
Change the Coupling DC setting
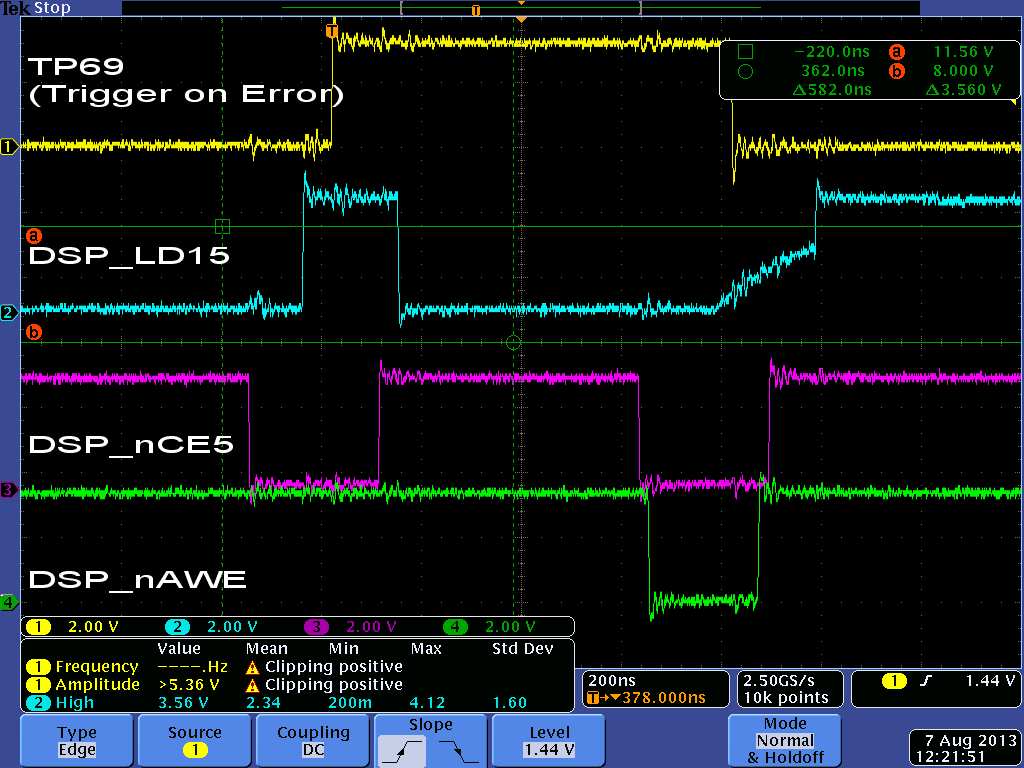coord(313,741)
